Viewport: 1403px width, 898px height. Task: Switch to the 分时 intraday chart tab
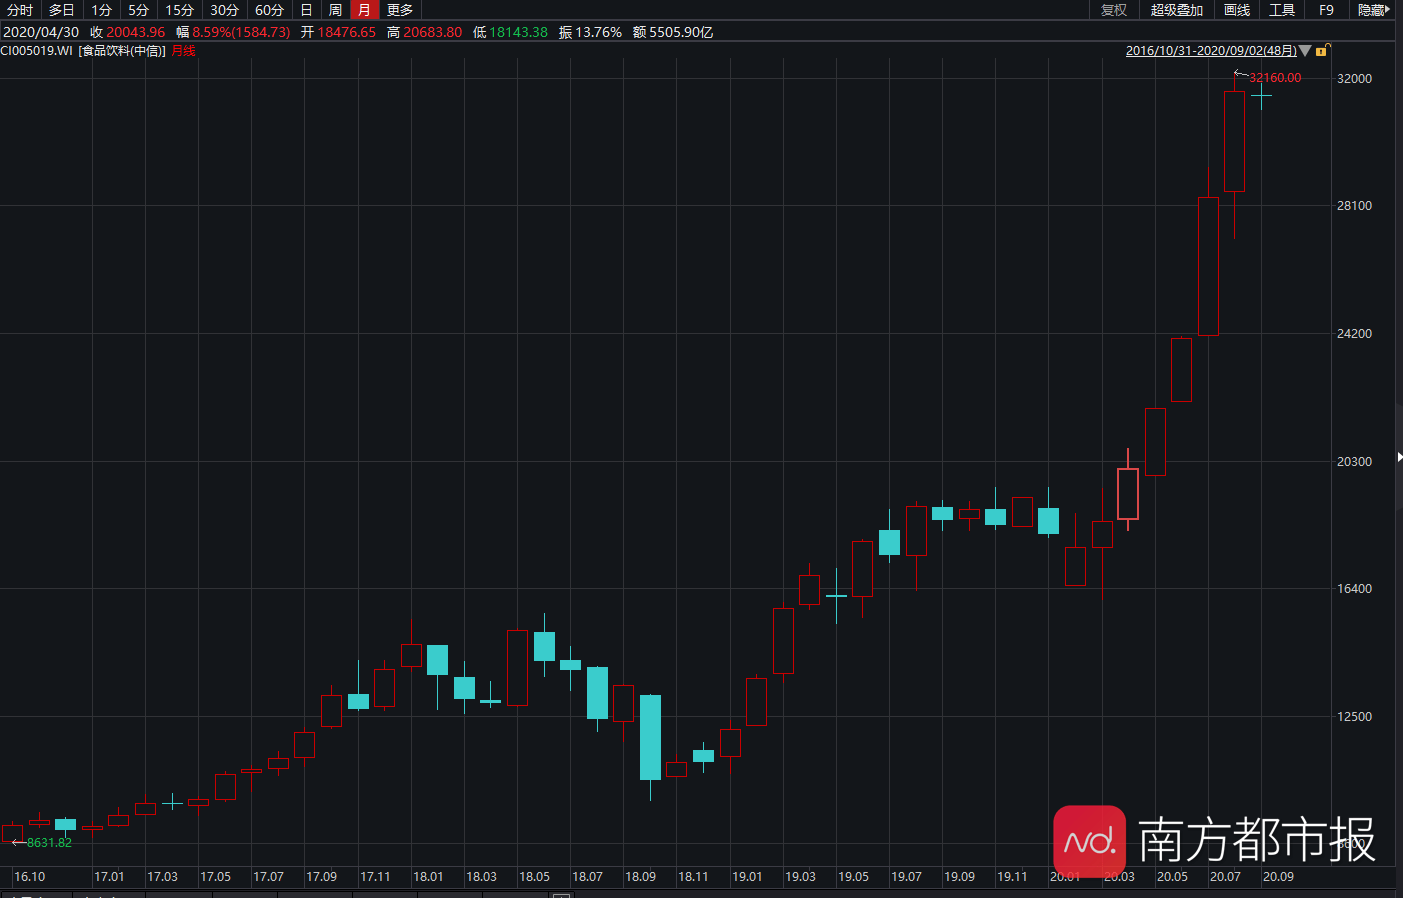[x=20, y=10]
